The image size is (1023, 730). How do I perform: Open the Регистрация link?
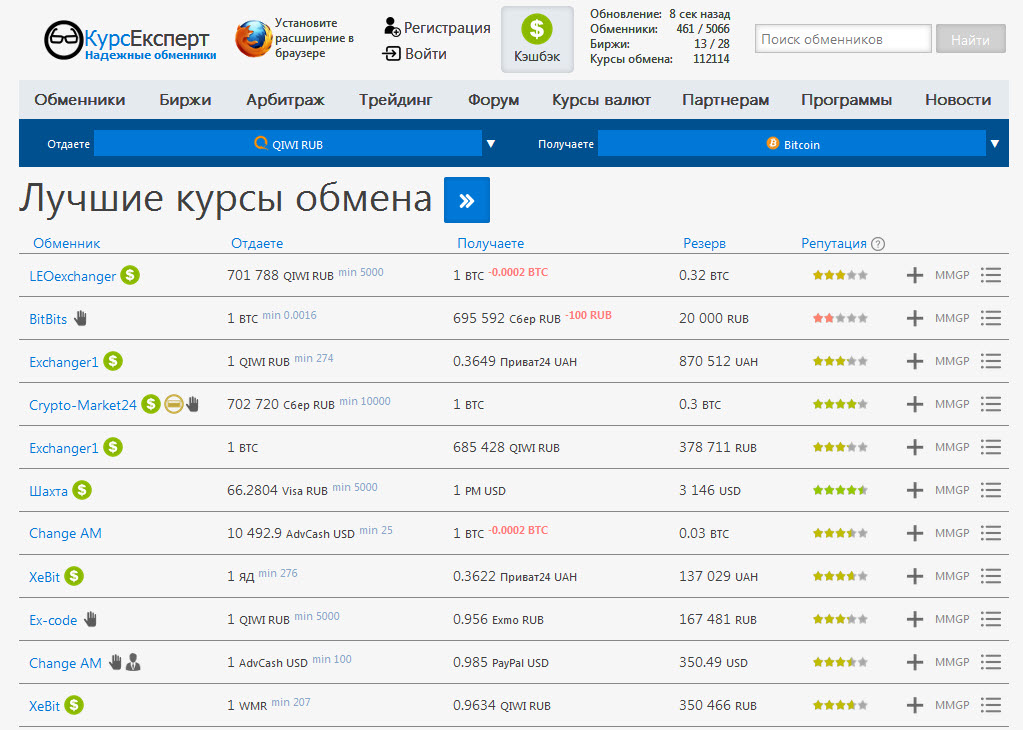pos(446,28)
